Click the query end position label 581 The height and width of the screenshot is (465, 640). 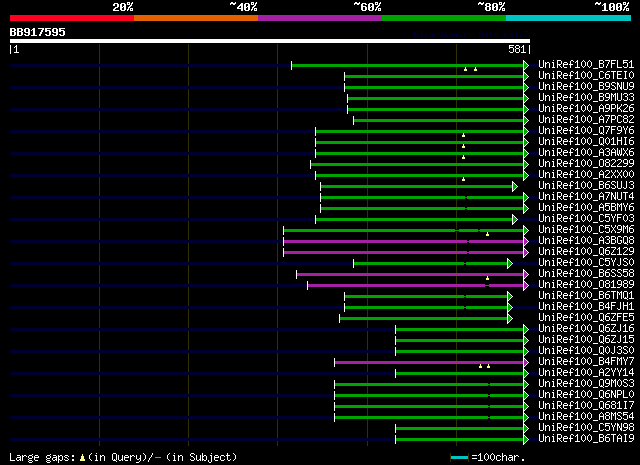pos(517,49)
